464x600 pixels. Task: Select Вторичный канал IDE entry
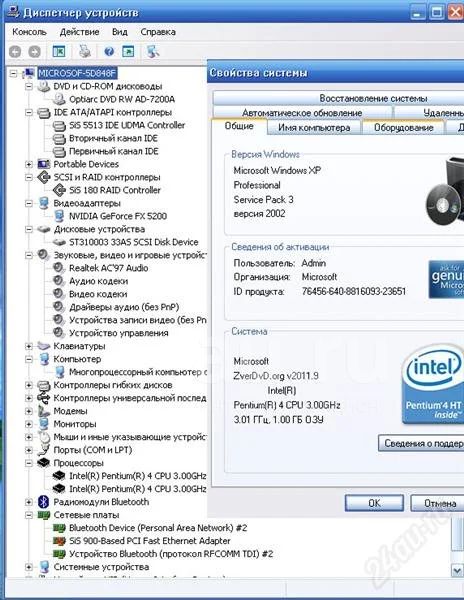pyautogui.click(x=113, y=139)
